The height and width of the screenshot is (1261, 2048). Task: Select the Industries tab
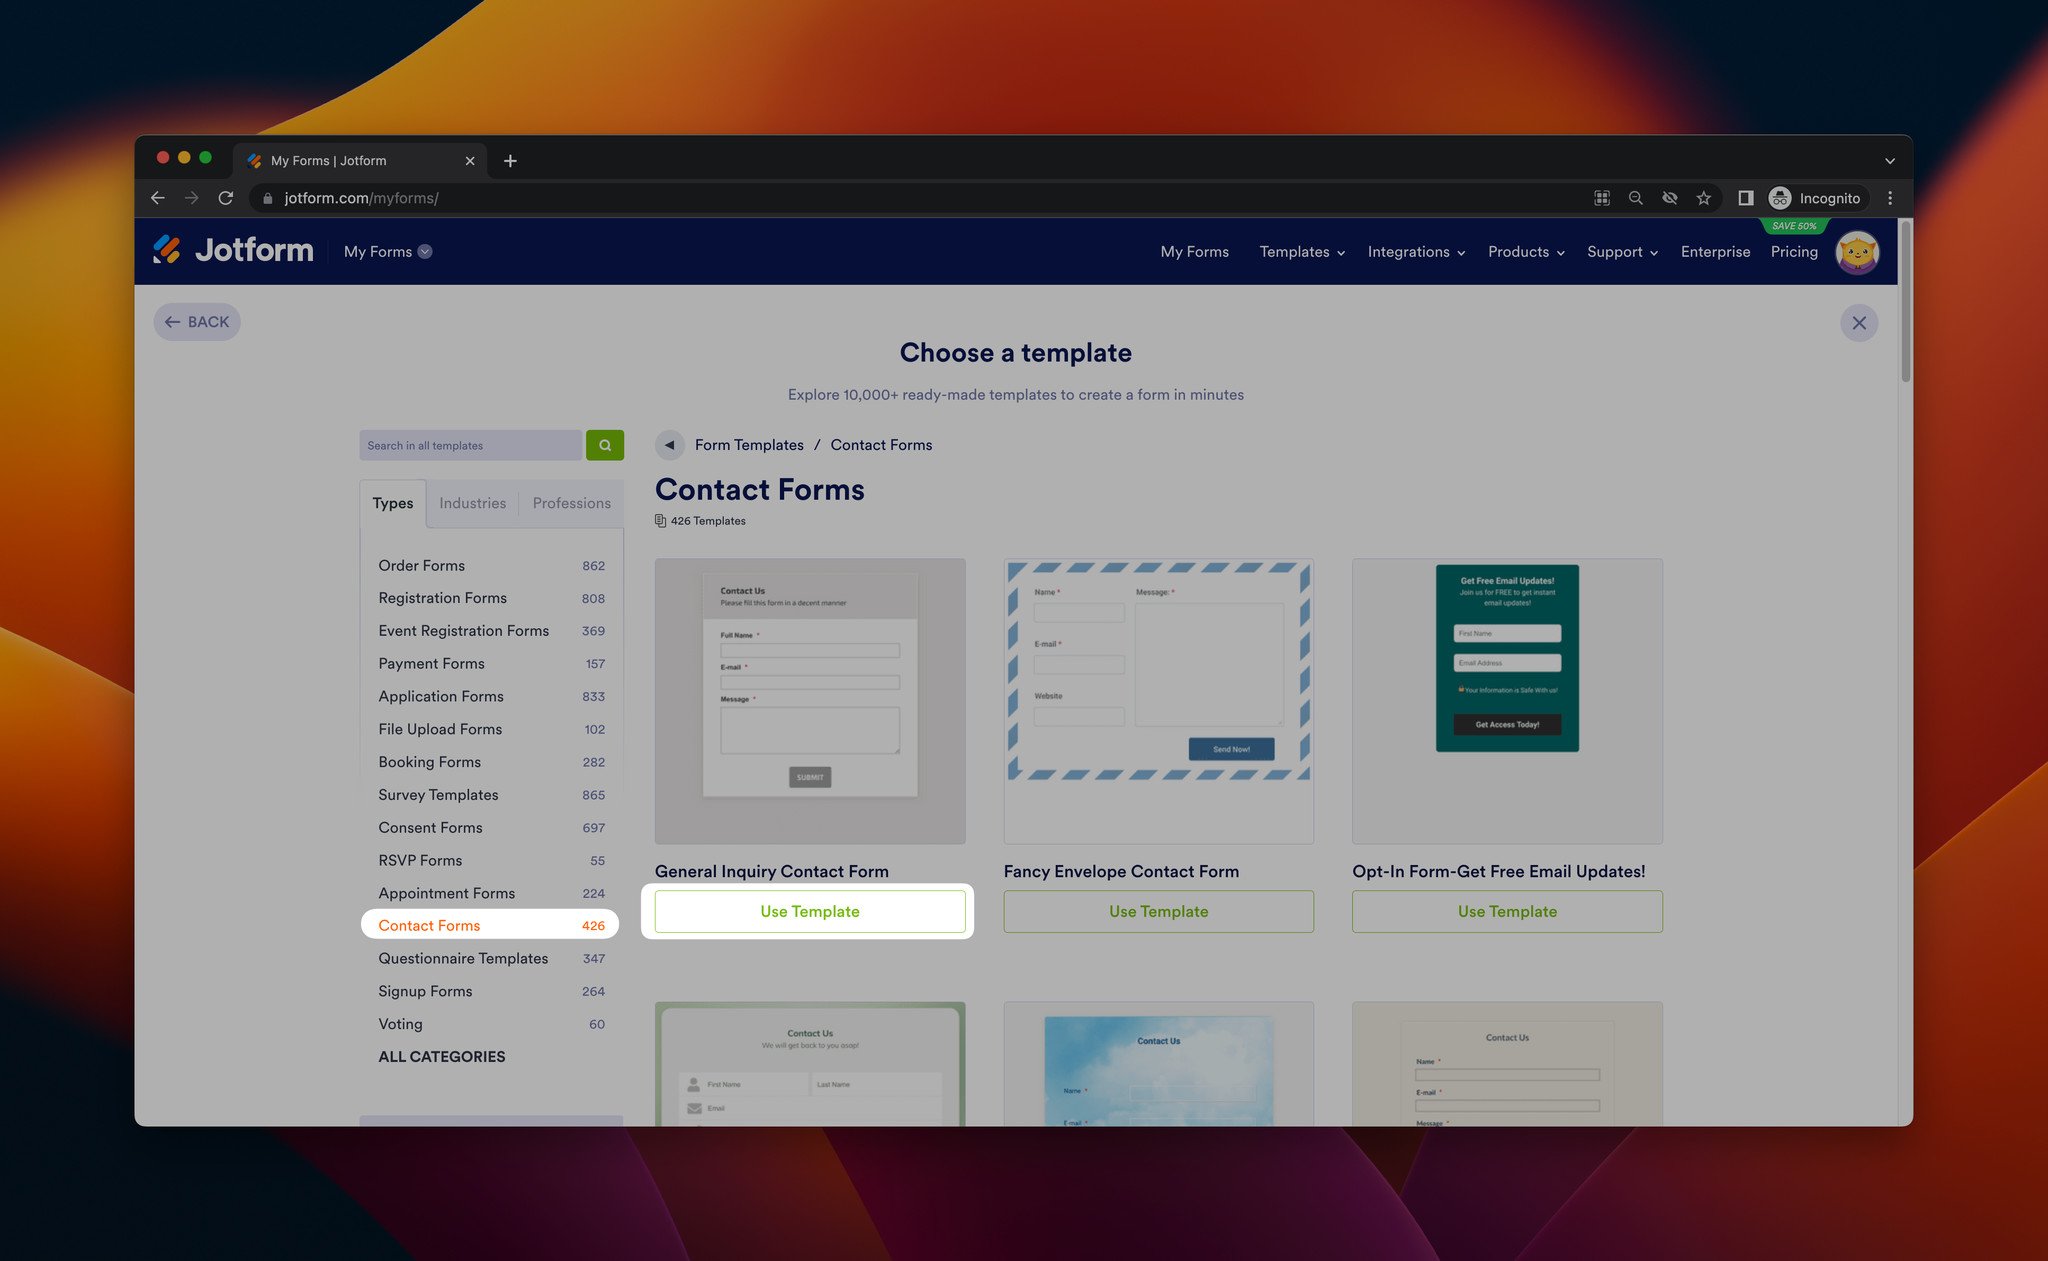coord(471,503)
